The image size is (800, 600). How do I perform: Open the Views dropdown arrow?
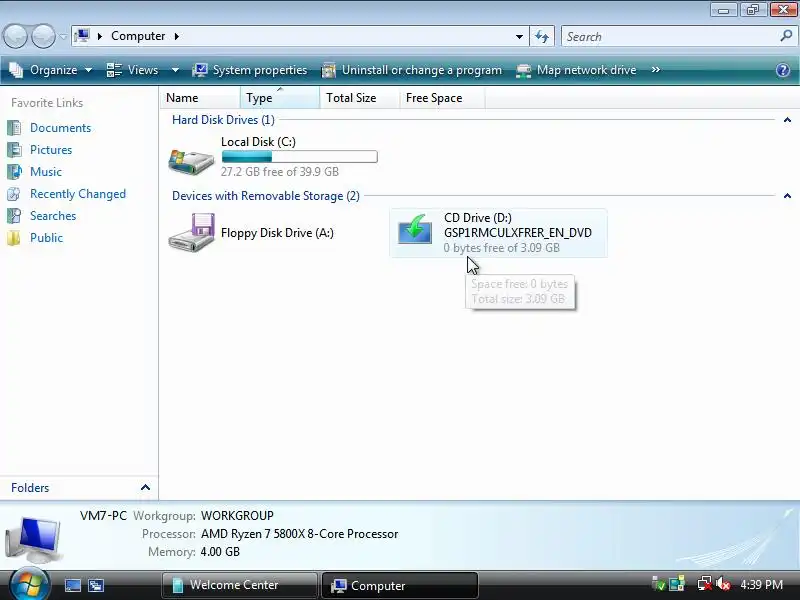point(175,70)
